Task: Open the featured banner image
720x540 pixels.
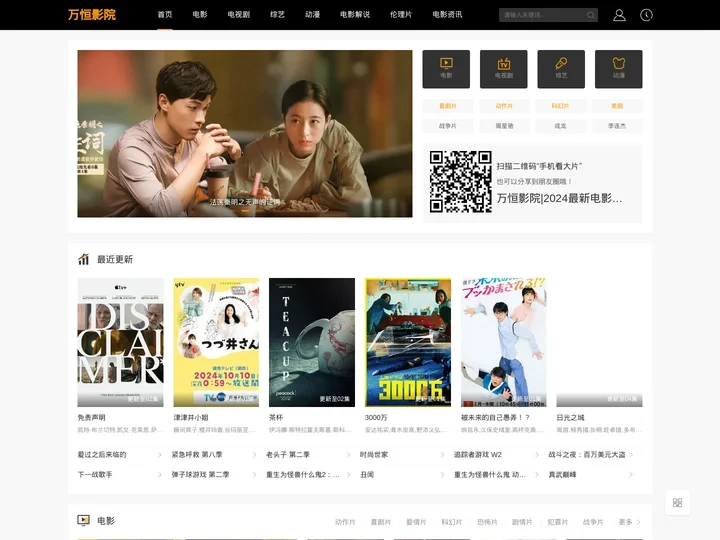Action: (245, 134)
